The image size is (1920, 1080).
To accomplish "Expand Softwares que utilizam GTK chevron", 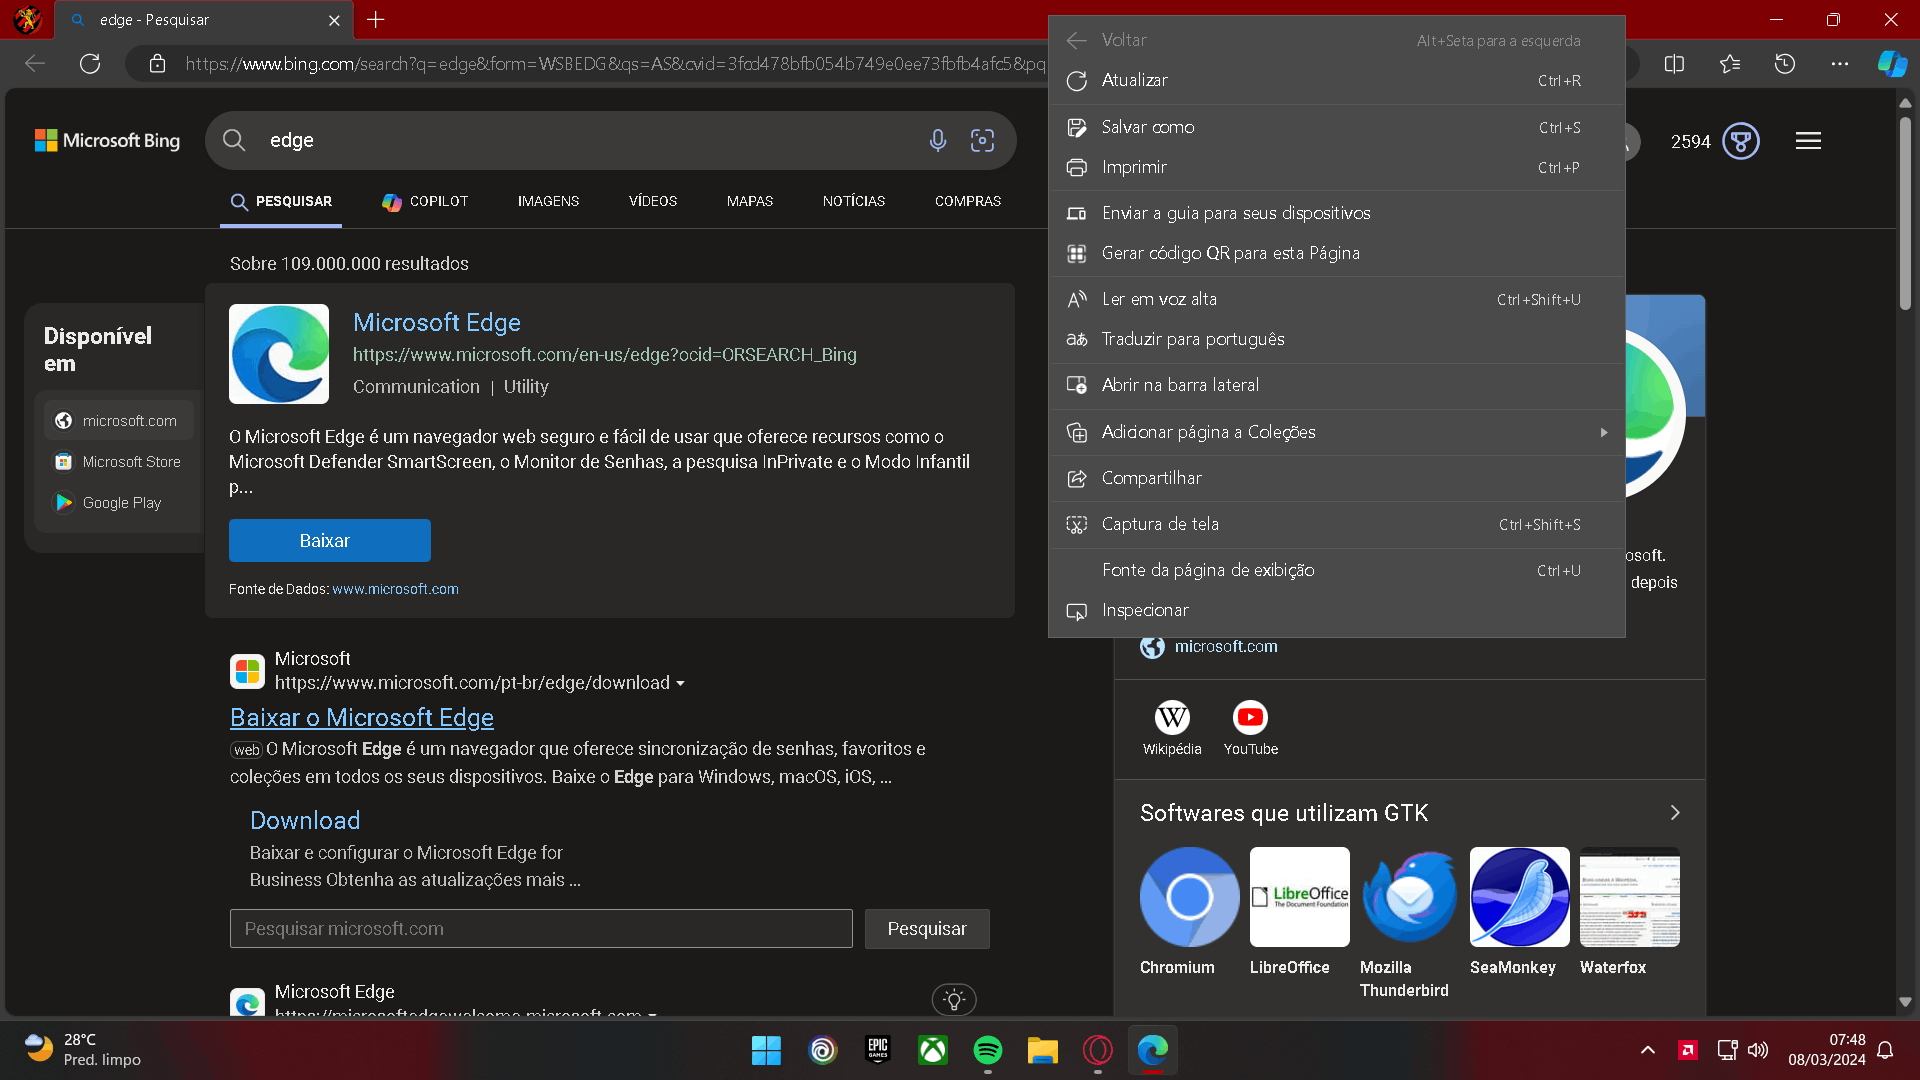I will click(x=1675, y=813).
